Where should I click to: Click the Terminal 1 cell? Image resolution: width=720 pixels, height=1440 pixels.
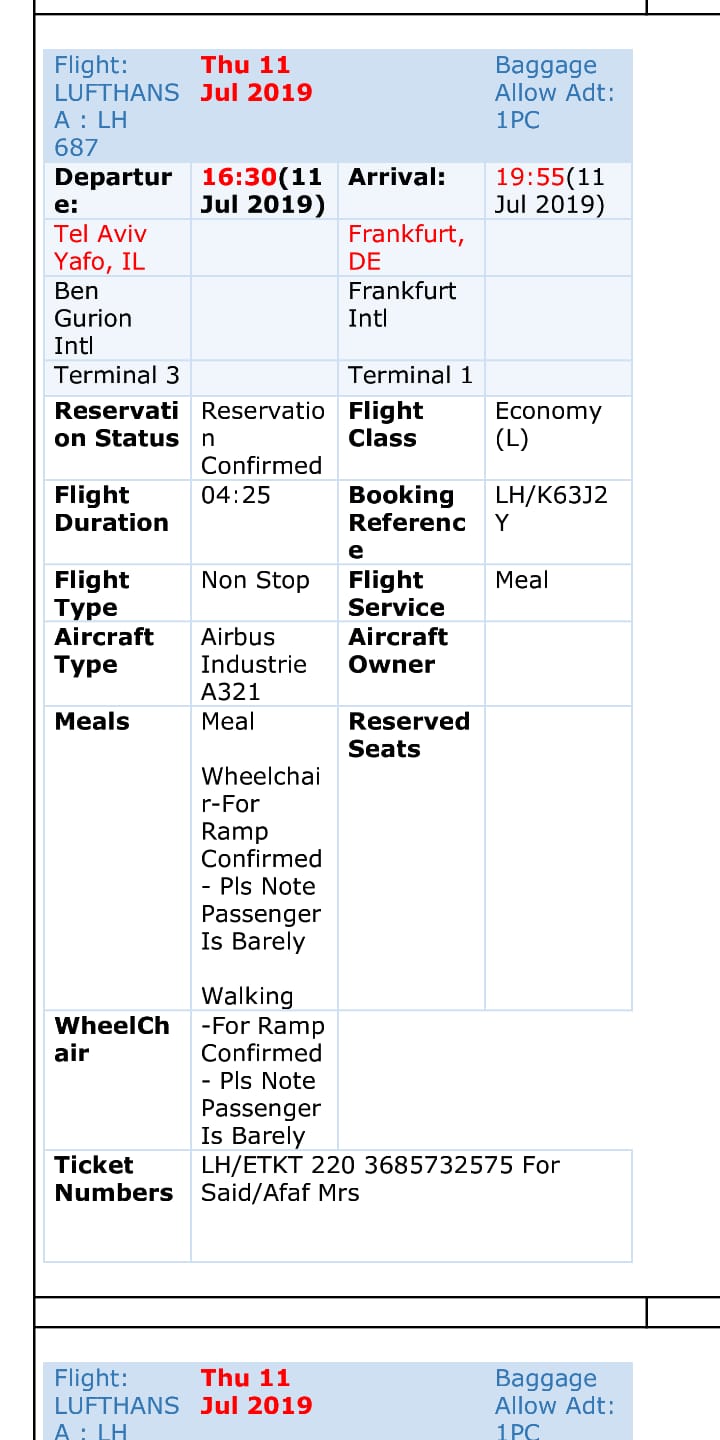[x=410, y=376]
